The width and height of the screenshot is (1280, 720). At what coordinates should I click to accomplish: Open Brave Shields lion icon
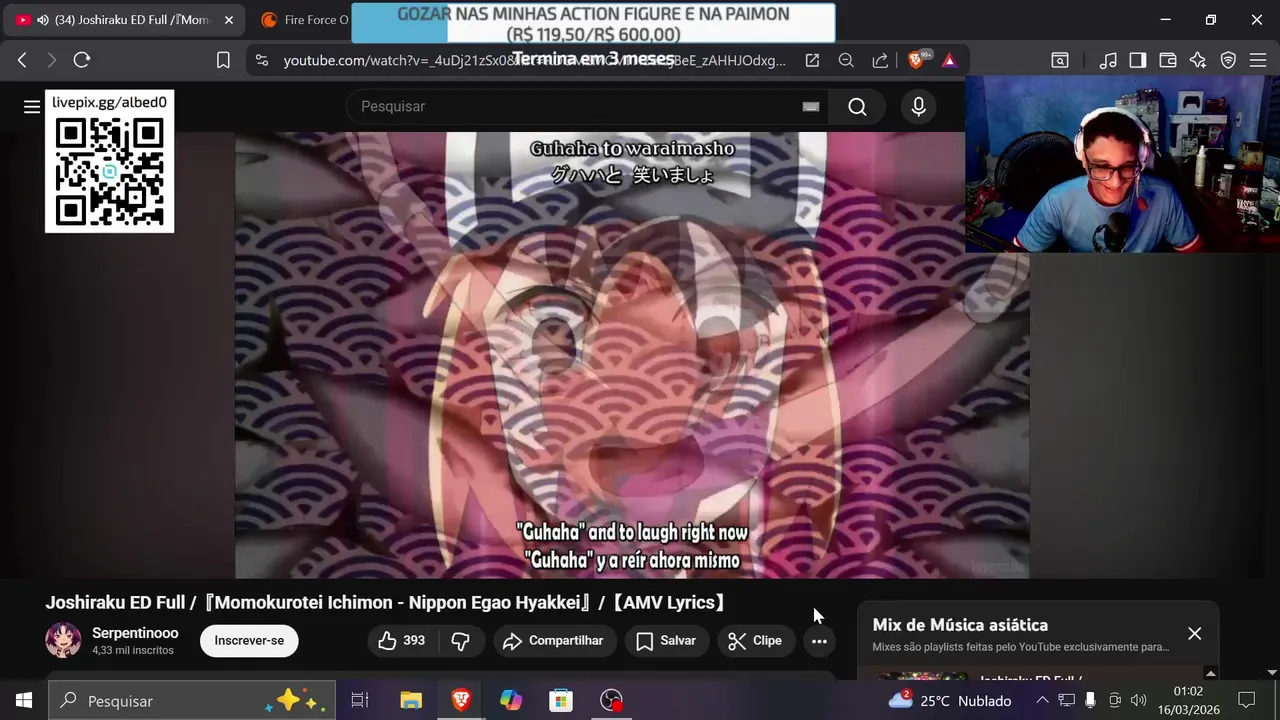click(x=917, y=60)
